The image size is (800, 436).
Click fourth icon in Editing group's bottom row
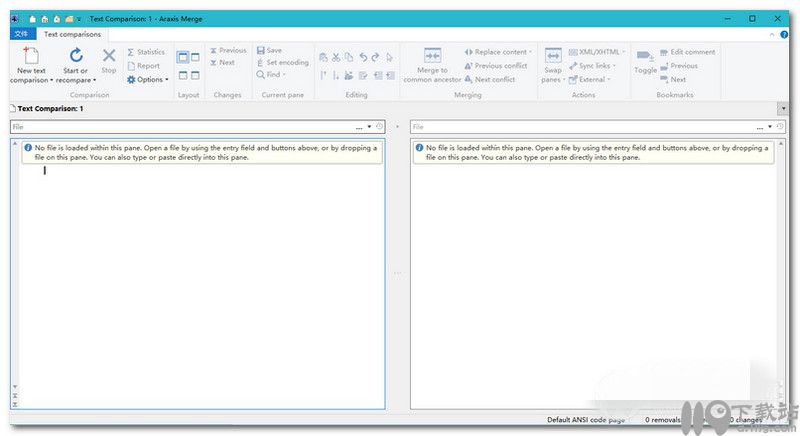(x=363, y=75)
